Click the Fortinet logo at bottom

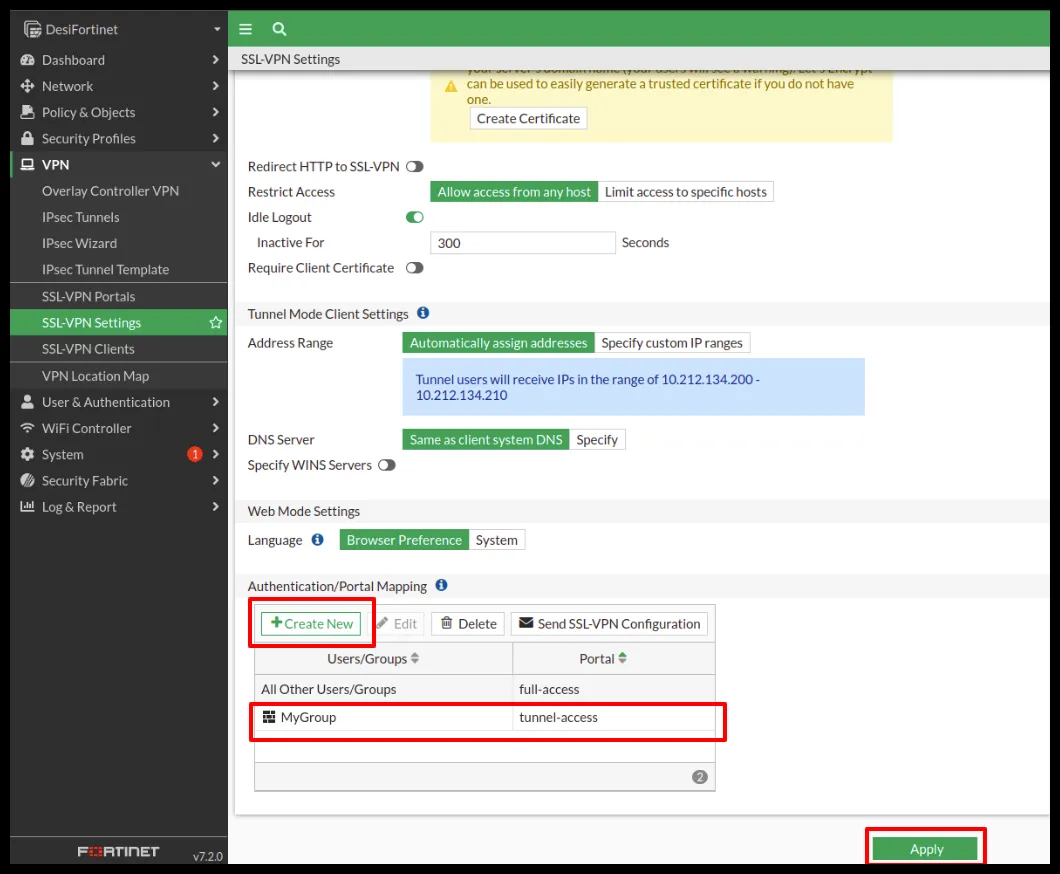tap(118, 852)
